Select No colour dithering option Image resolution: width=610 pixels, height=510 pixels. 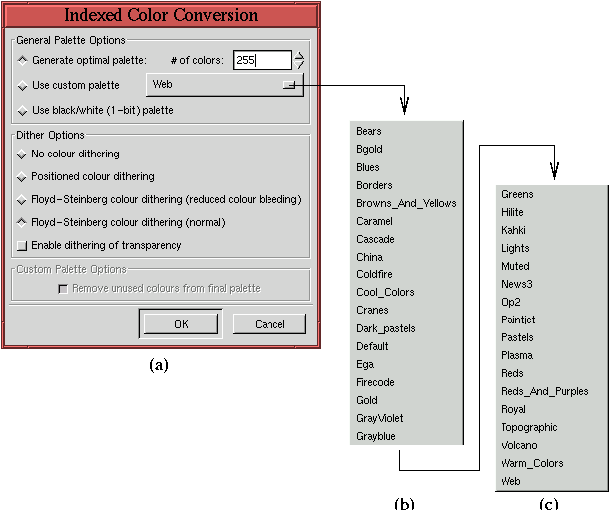coord(23,154)
